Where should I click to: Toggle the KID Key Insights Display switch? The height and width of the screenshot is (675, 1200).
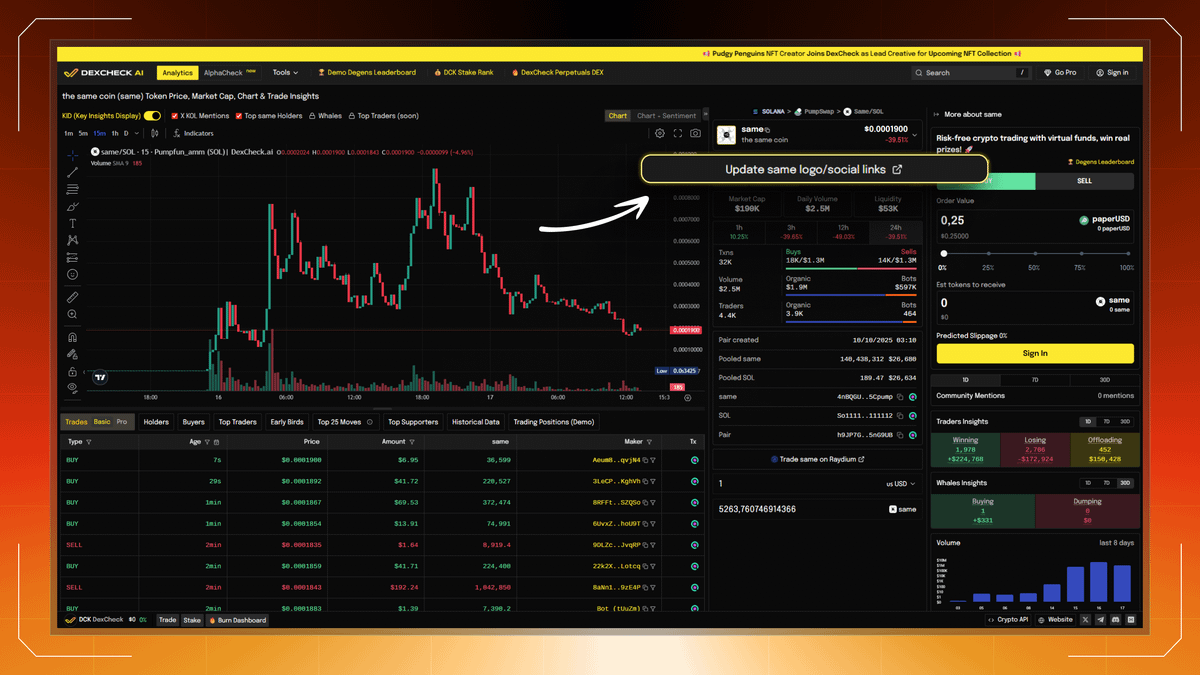tap(152, 116)
